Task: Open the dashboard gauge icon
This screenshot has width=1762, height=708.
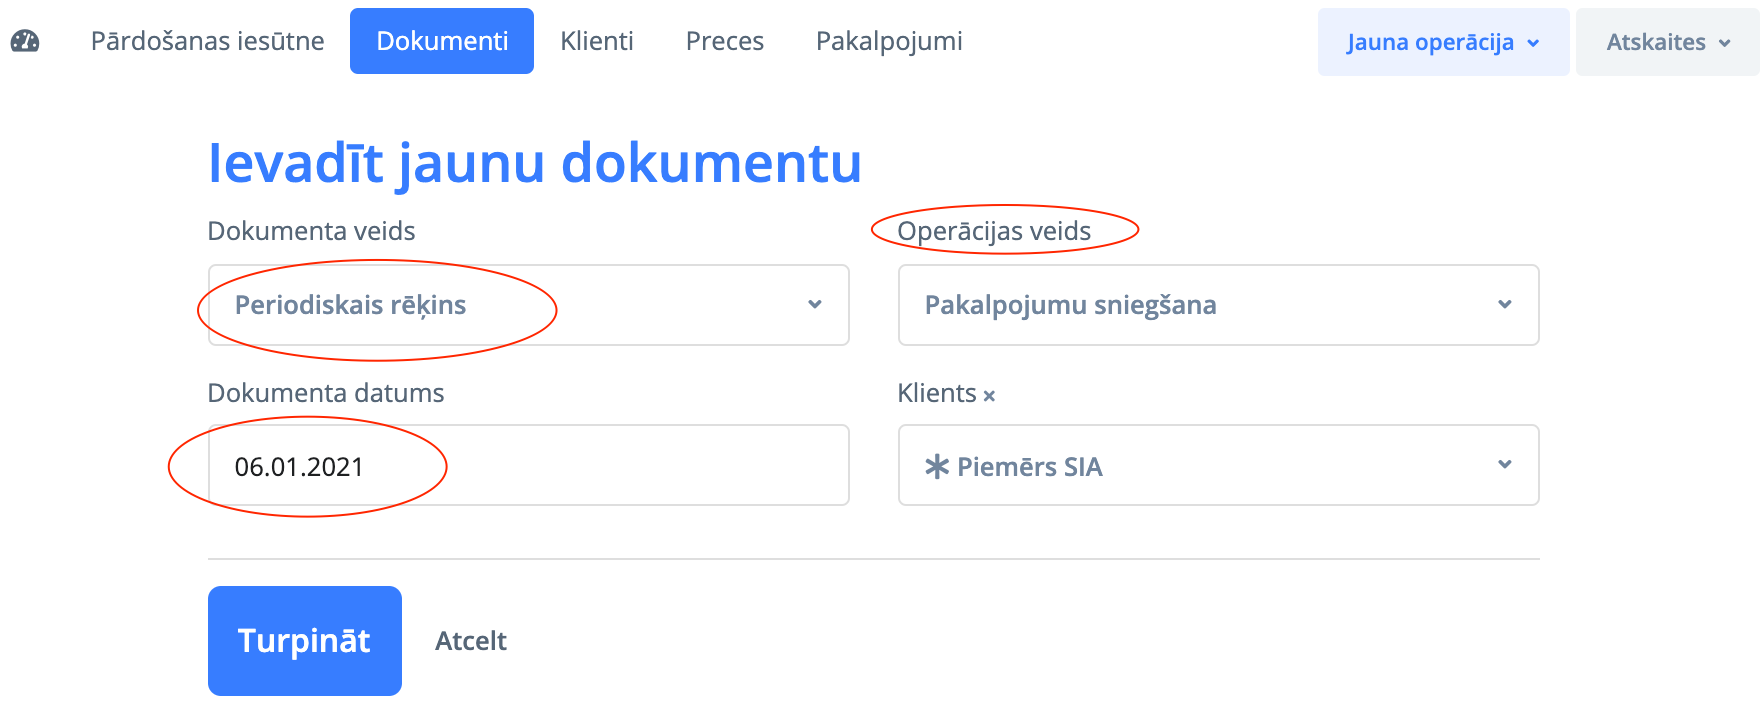Action: (25, 41)
